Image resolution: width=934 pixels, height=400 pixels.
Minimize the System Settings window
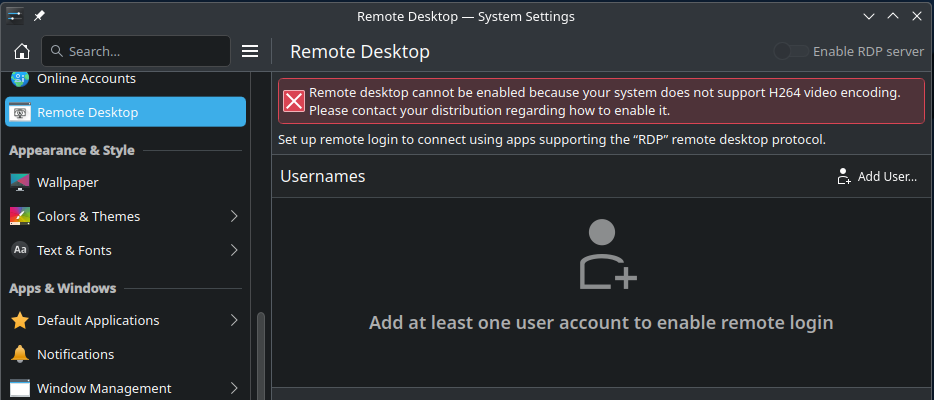pos(868,17)
